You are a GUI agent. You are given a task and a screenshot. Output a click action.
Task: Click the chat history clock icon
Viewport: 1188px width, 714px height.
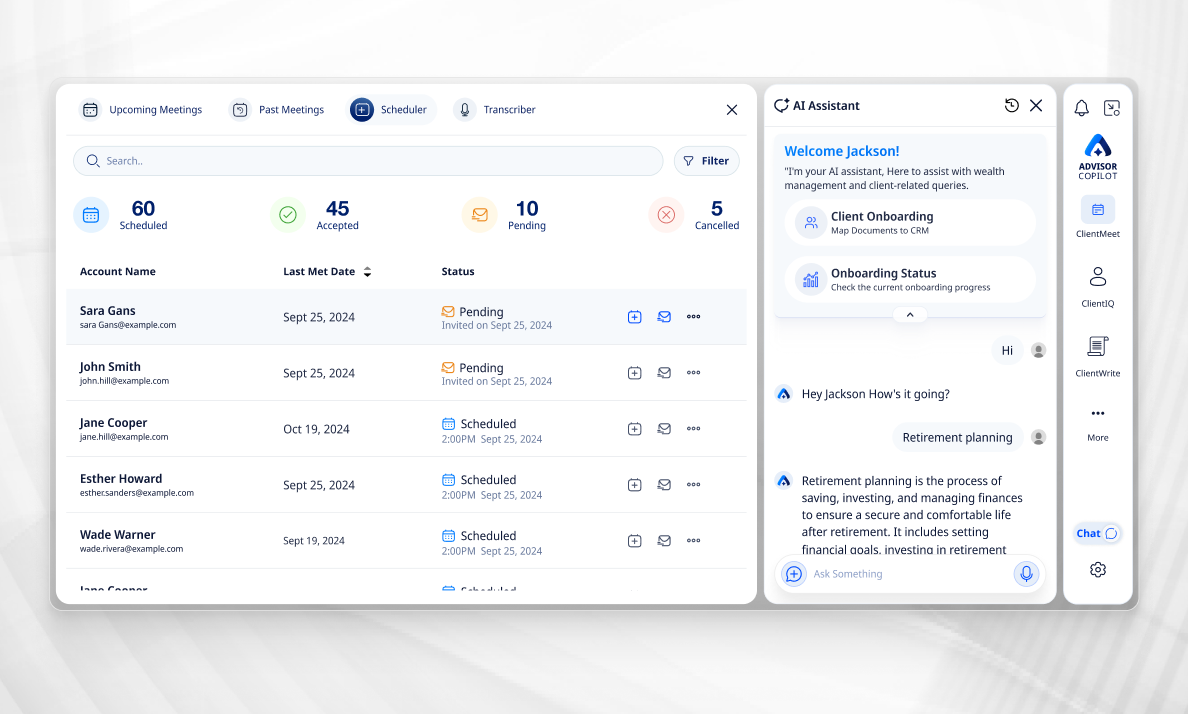click(x=1012, y=106)
